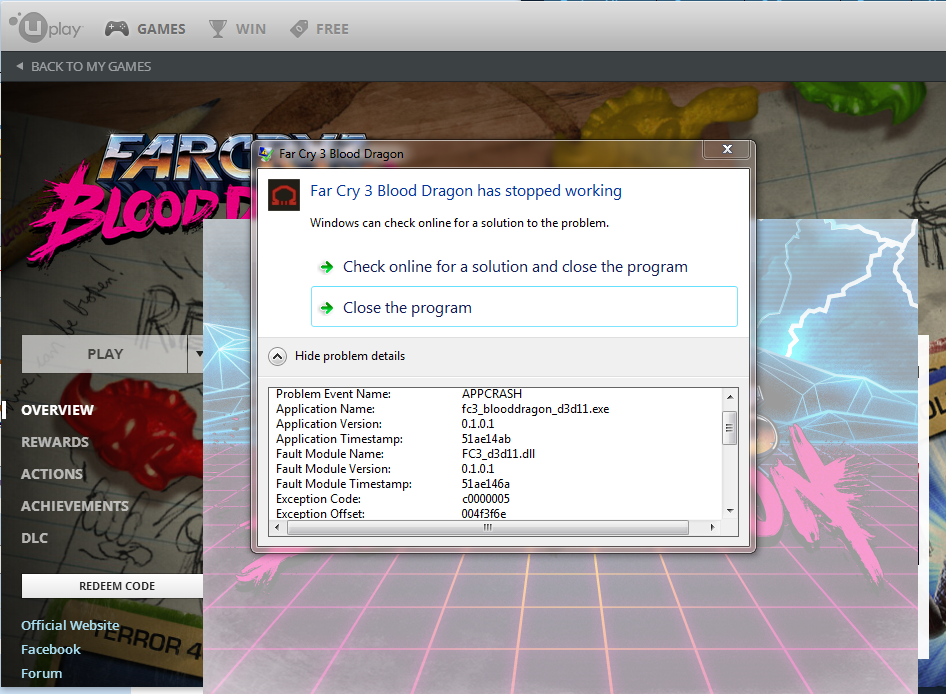This screenshot has height=694, width=946.
Task: Click the details scroll down arrow
Action: click(730, 511)
